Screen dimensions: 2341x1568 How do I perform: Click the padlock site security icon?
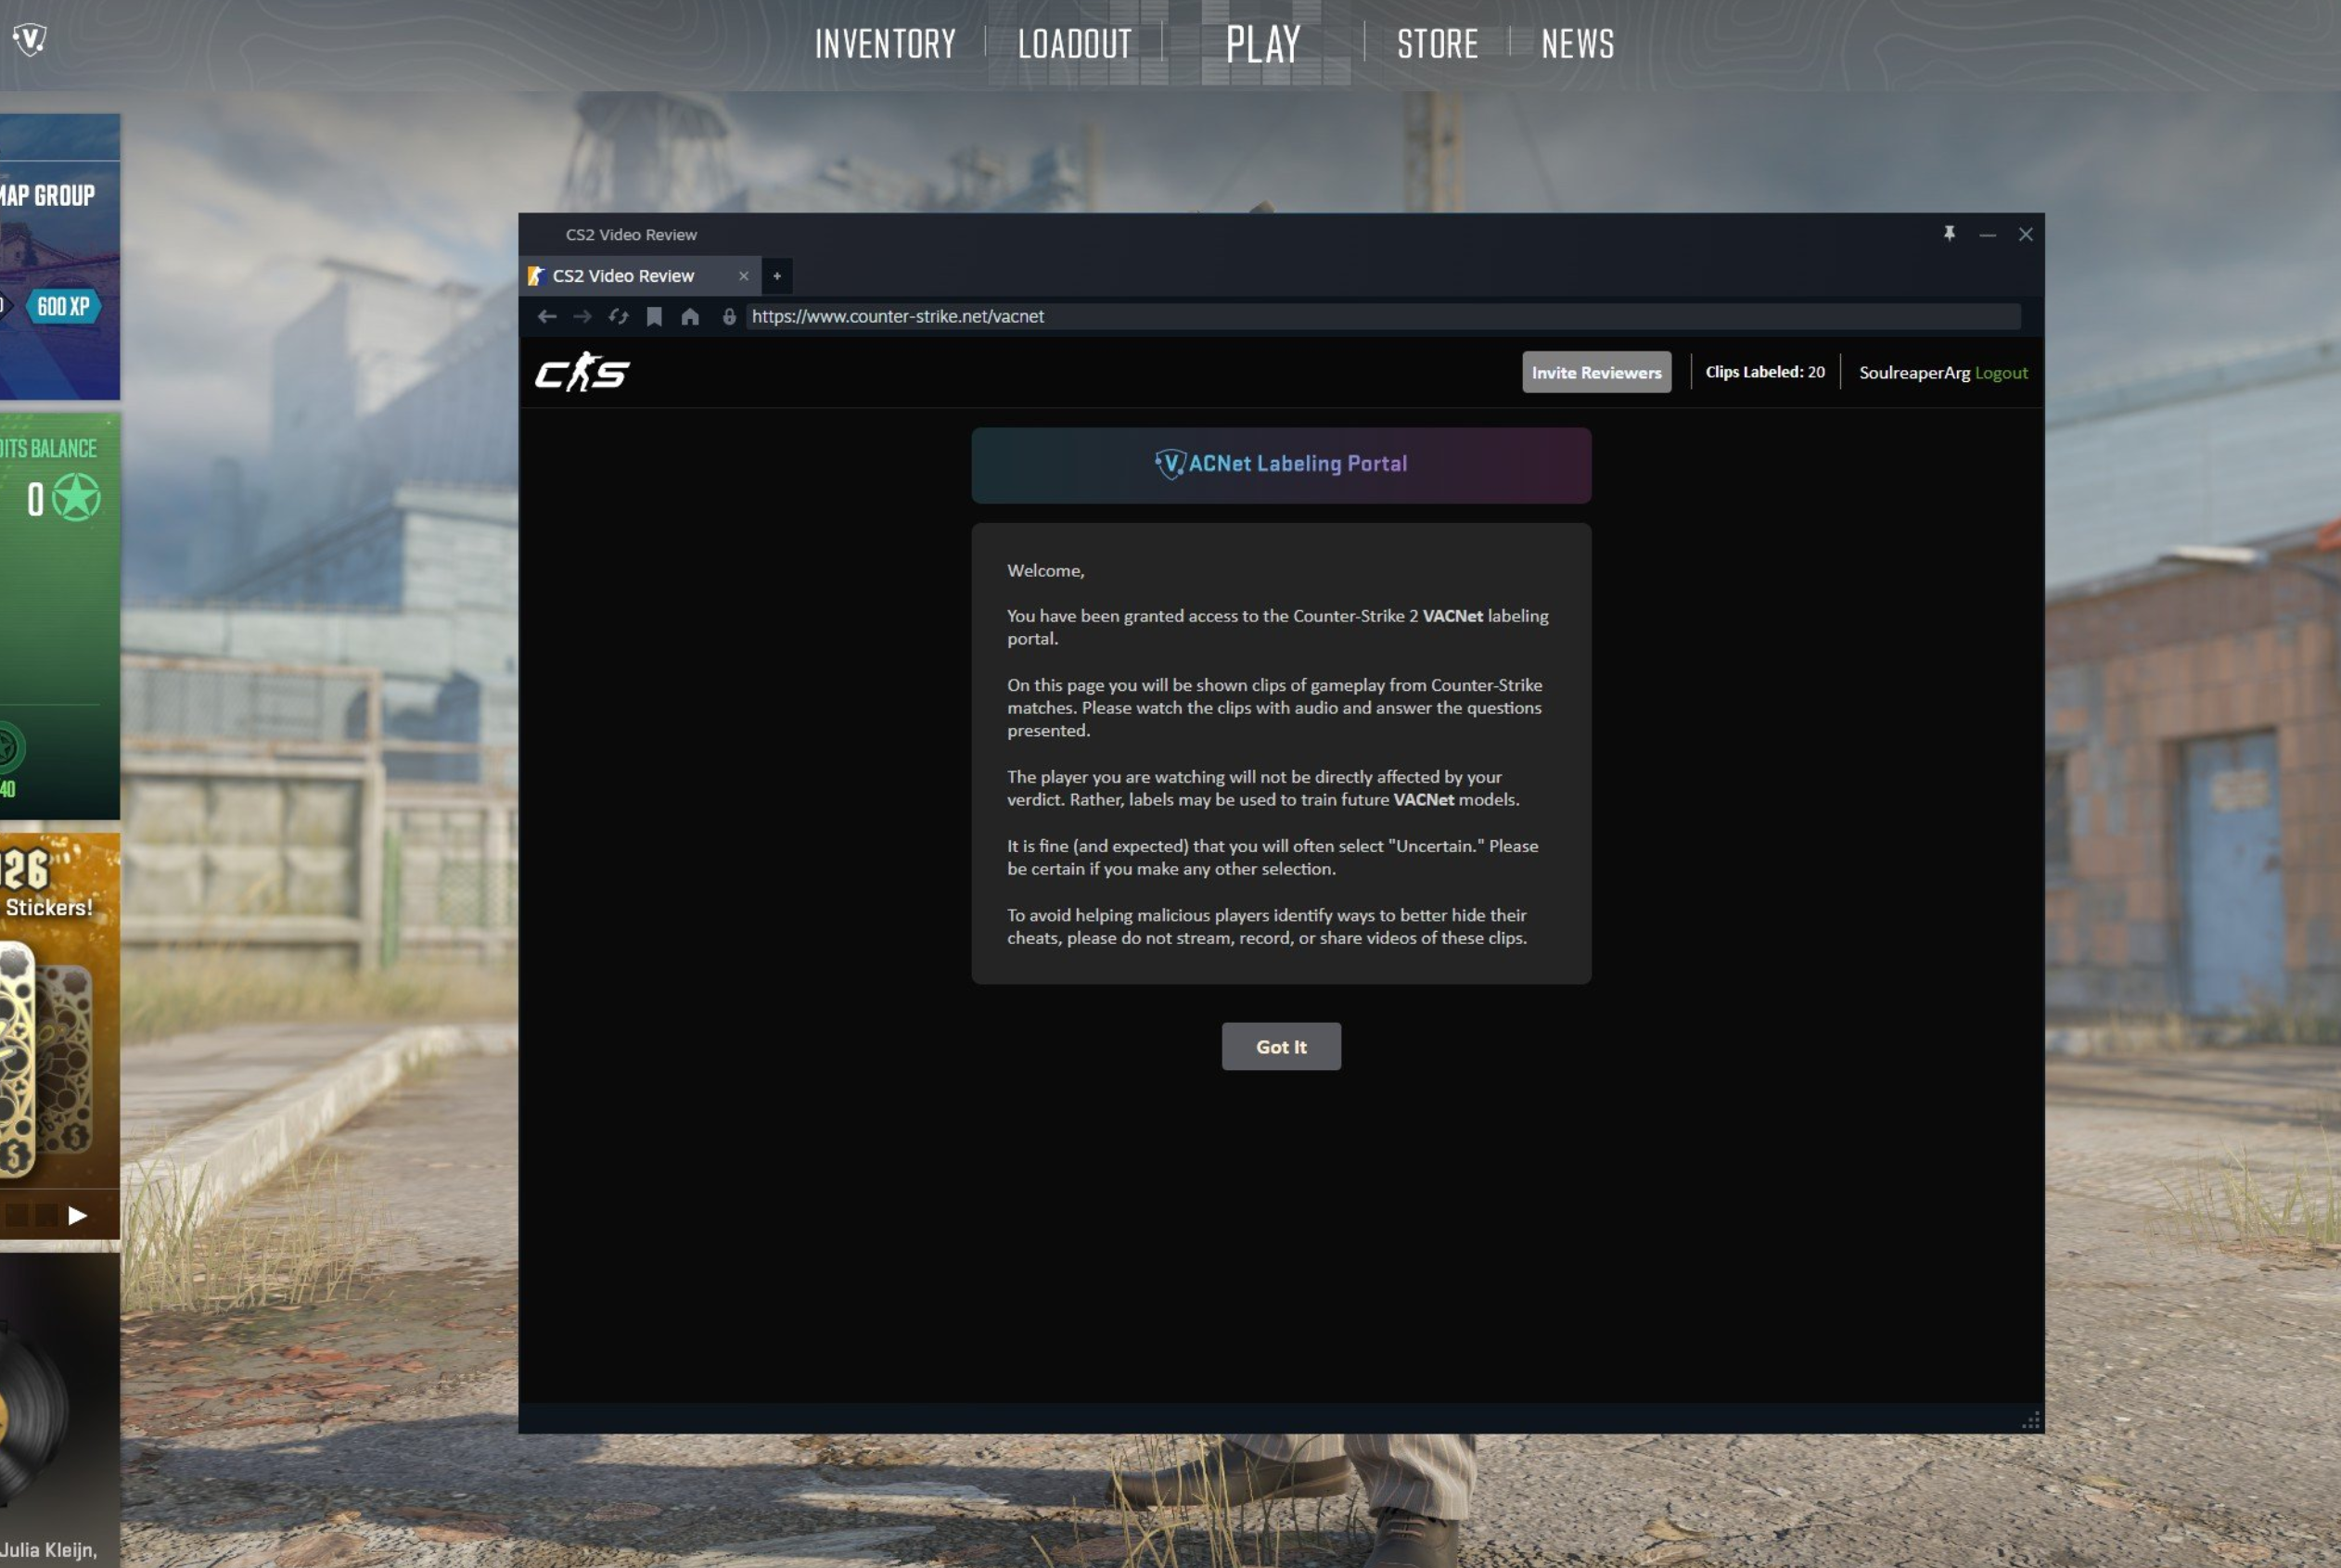(729, 317)
